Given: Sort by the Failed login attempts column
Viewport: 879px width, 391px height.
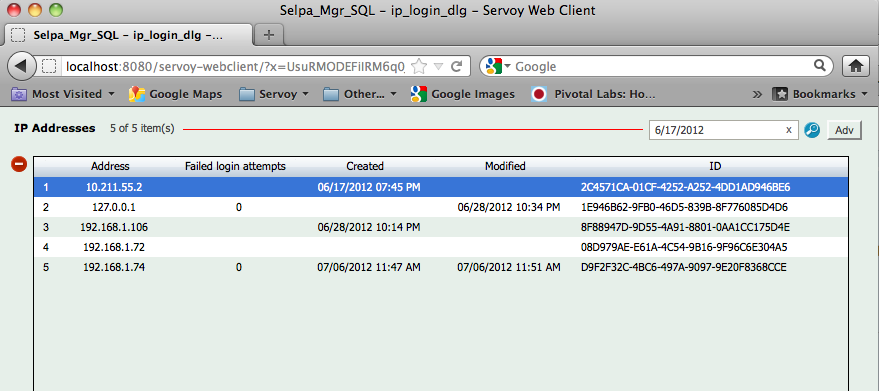Looking at the screenshot, I should 235,166.
